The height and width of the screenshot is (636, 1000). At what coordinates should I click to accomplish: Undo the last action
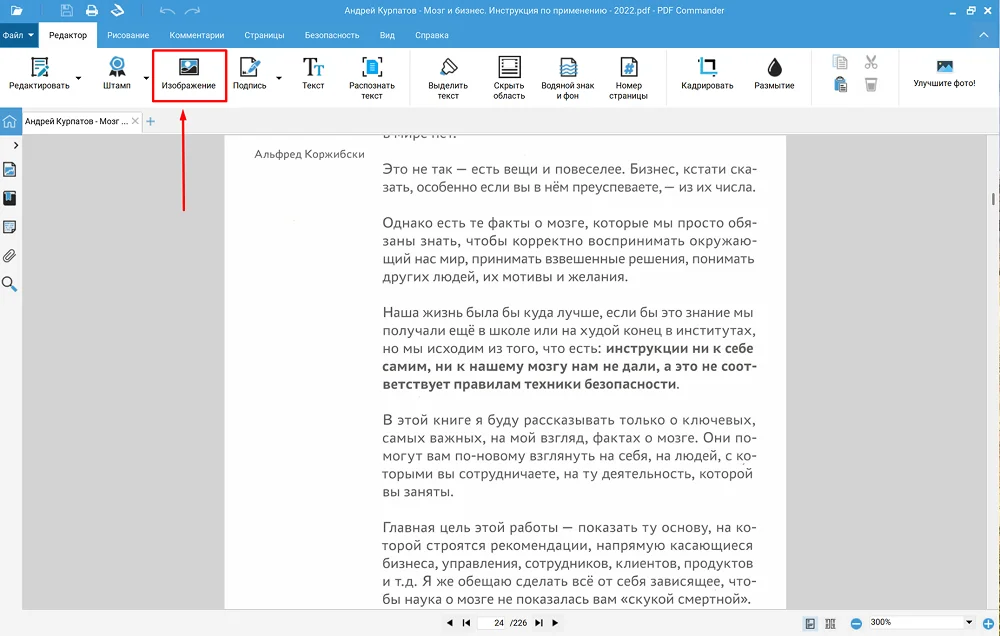[x=167, y=10]
